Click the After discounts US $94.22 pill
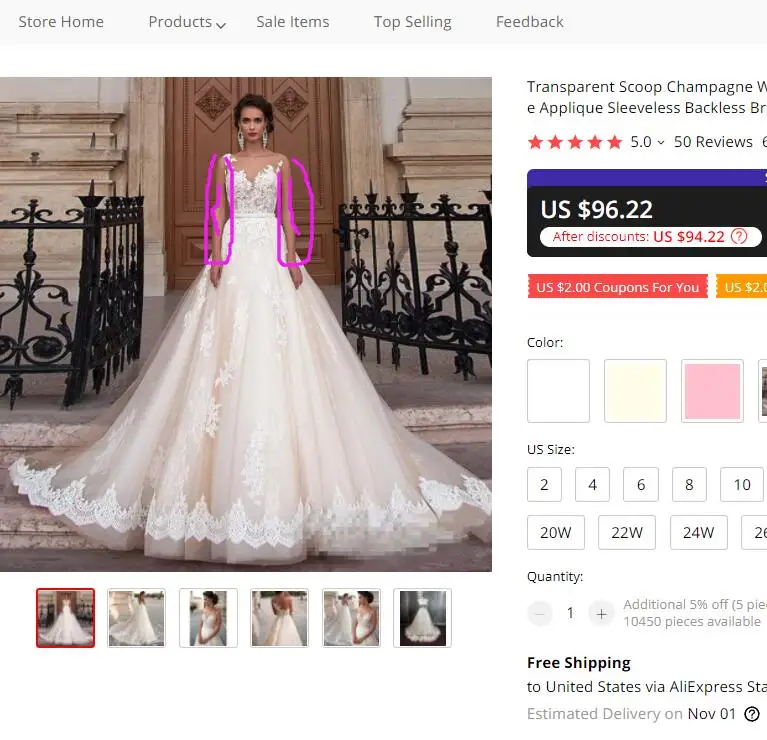The width and height of the screenshot is (767, 740). [x=651, y=237]
